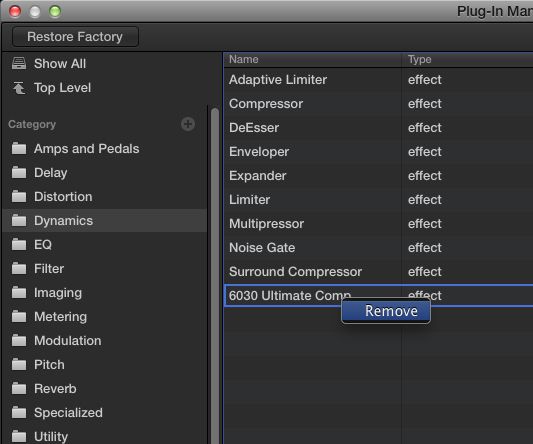Viewport: 533px width, 444px height.
Task: Click the Show All drive icon
Action: click(x=19, y=63)
